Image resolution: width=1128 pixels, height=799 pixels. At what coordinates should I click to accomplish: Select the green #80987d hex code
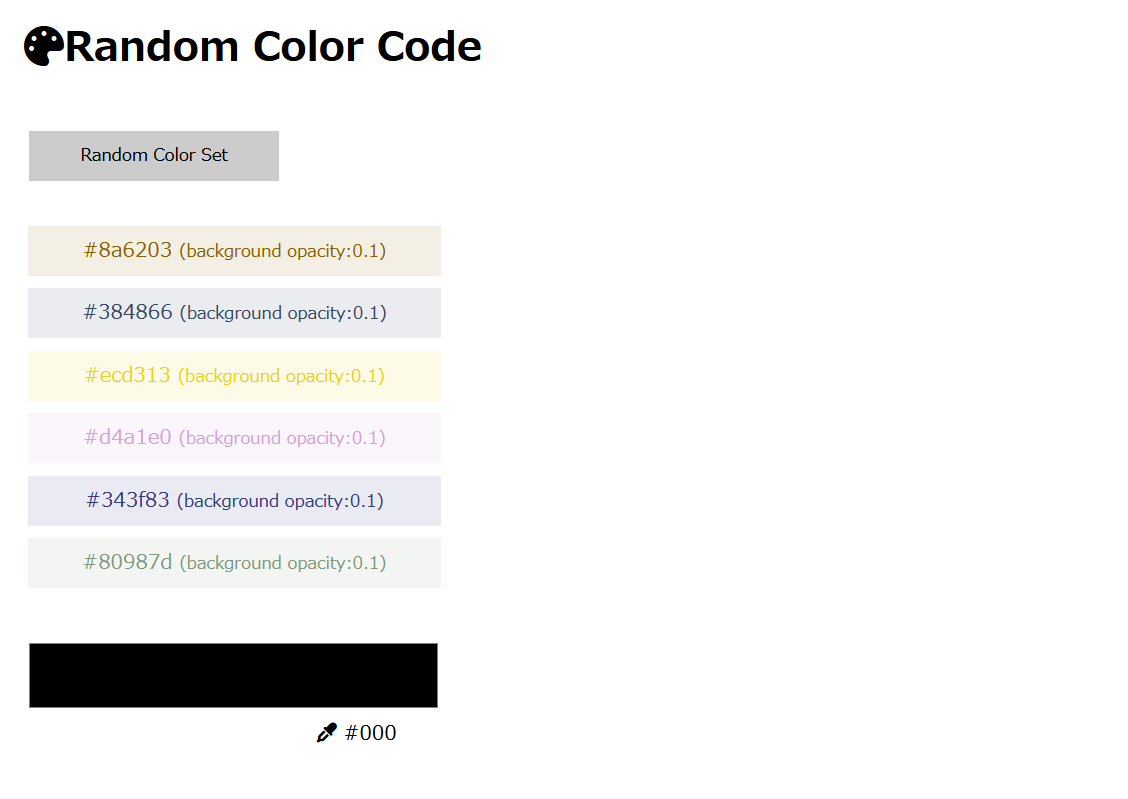click(128, 562)
